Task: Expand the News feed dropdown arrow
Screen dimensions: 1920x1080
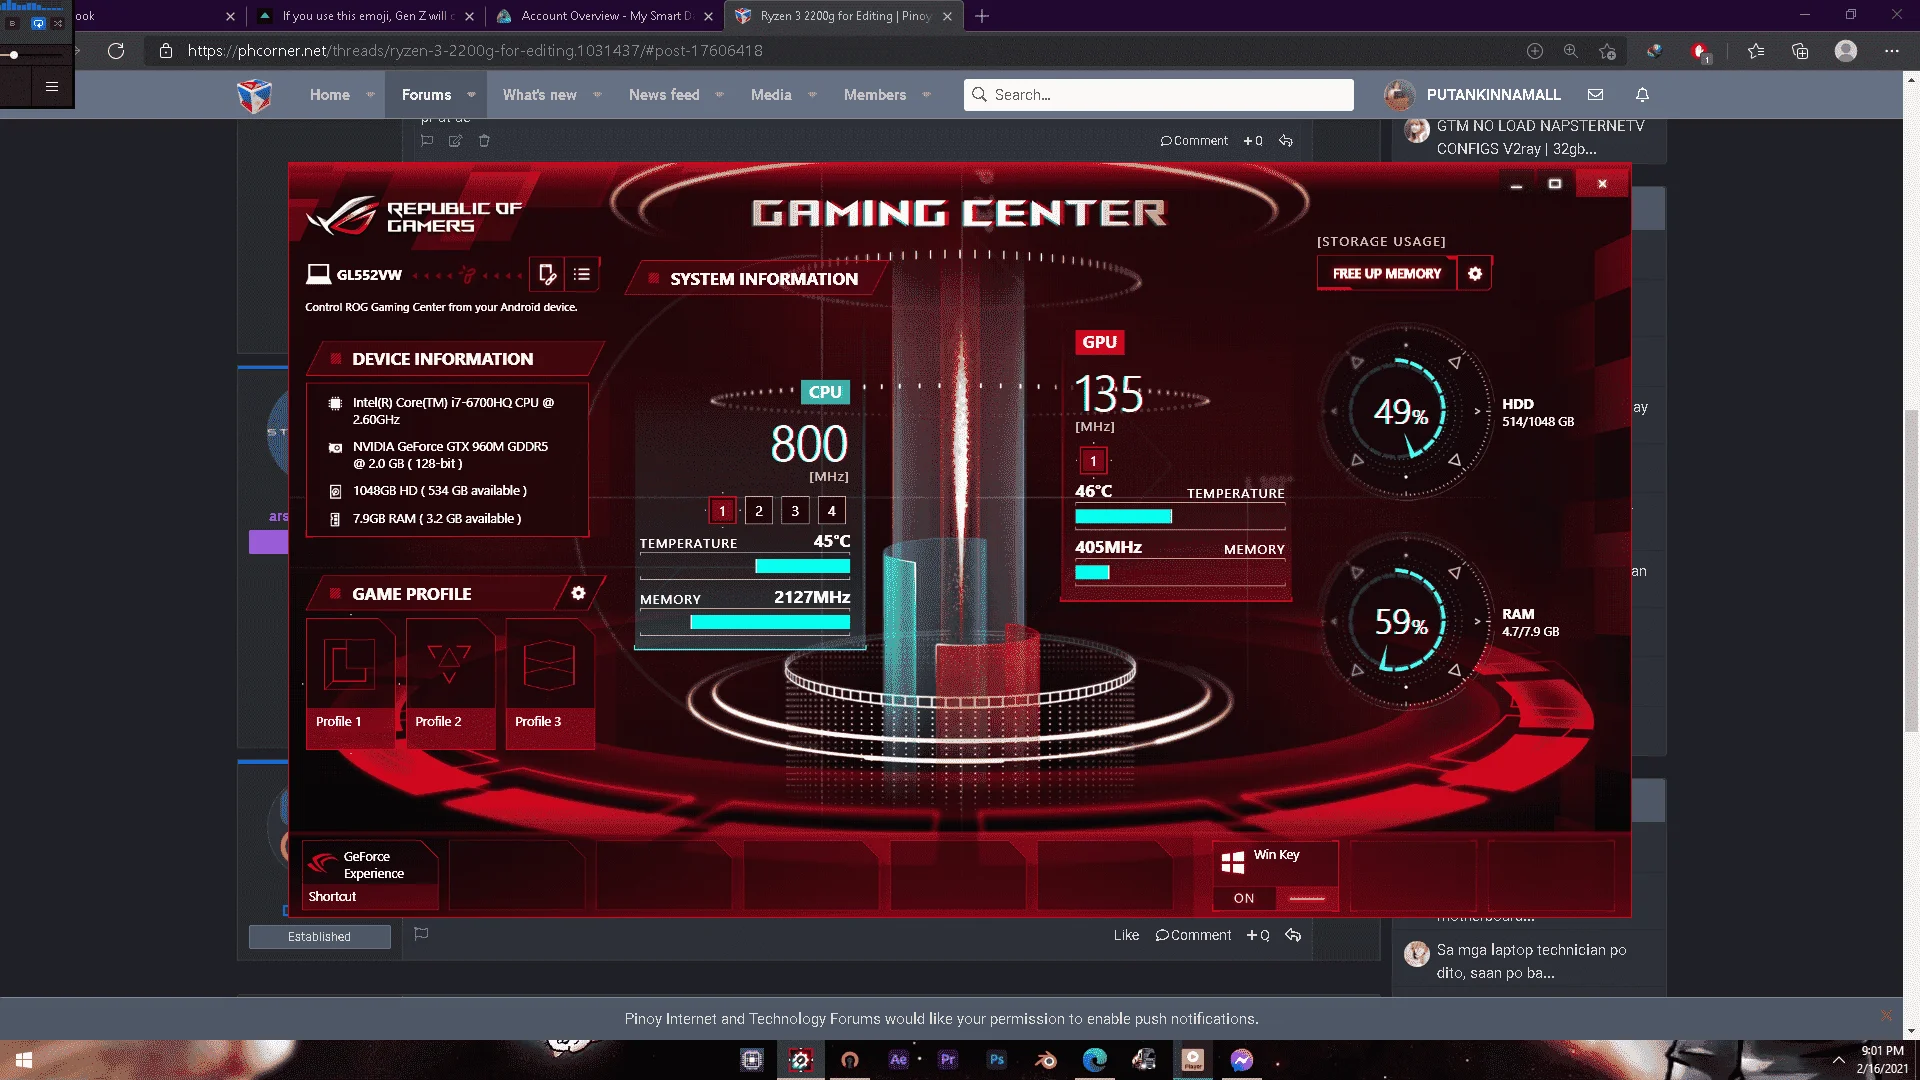Action: (x=719, y=95)
